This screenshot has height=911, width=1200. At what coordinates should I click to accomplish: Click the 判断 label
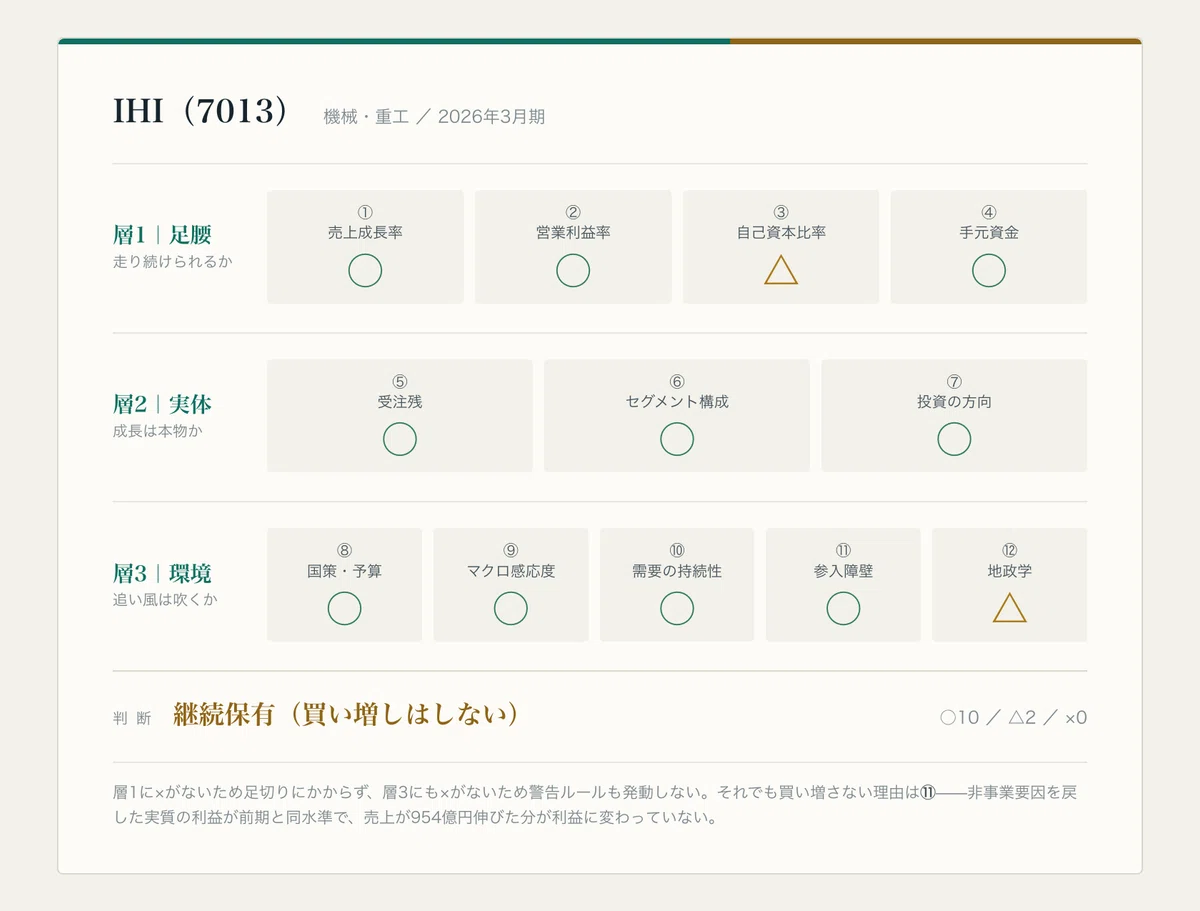[x=132, y=718]
